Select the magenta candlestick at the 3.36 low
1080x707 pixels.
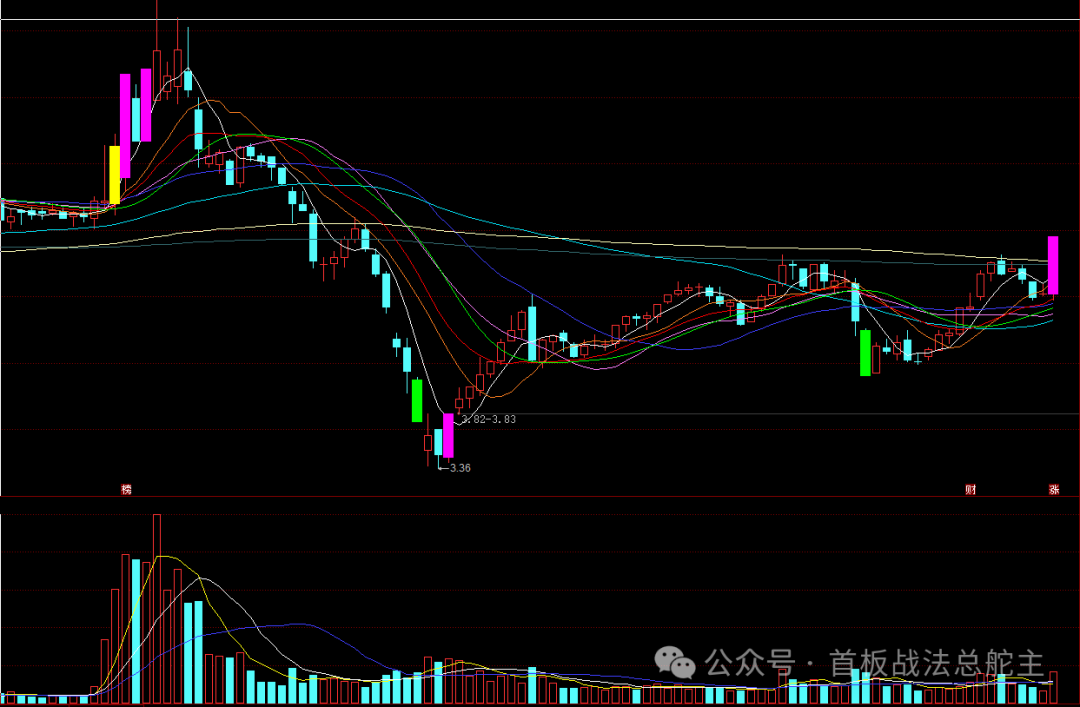tap(448, 436)
